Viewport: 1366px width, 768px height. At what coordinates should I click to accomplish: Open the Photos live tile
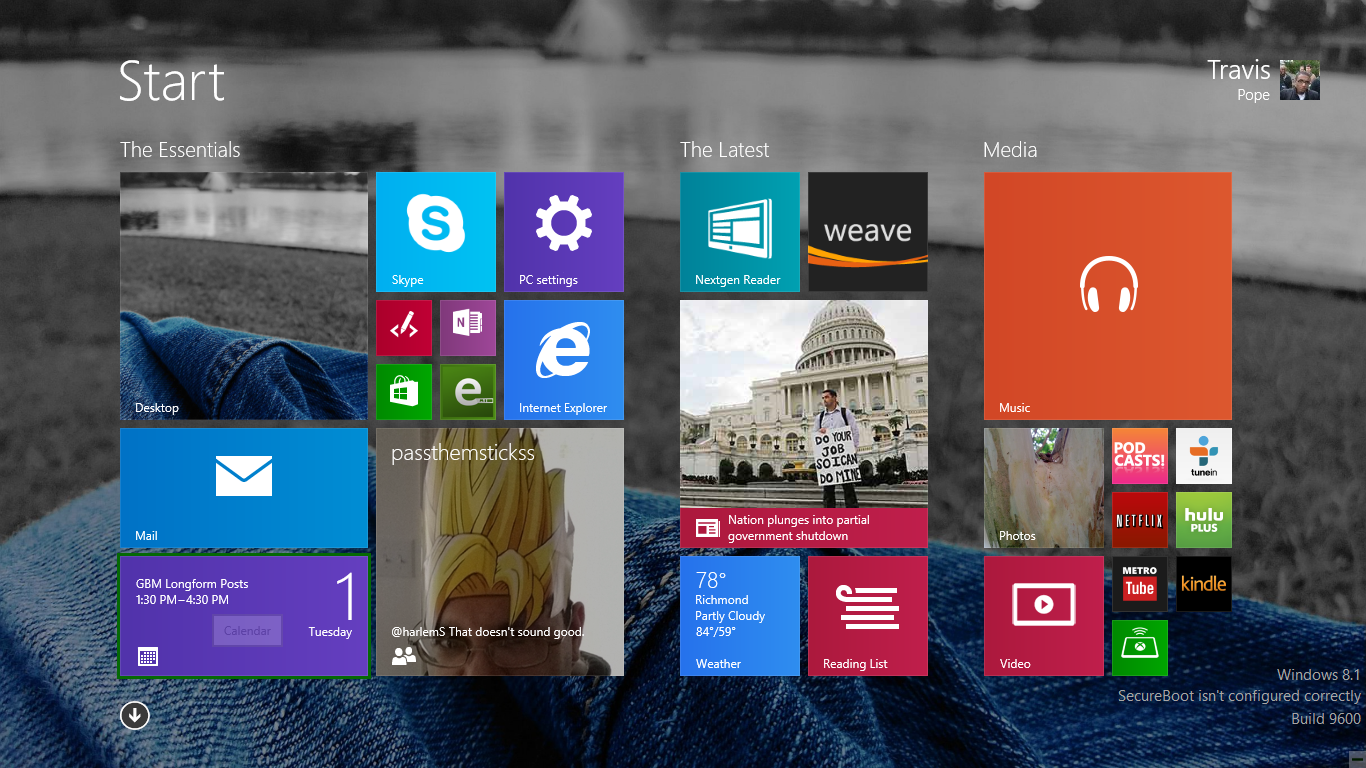pyautogui.click(x=1043, y=487)
